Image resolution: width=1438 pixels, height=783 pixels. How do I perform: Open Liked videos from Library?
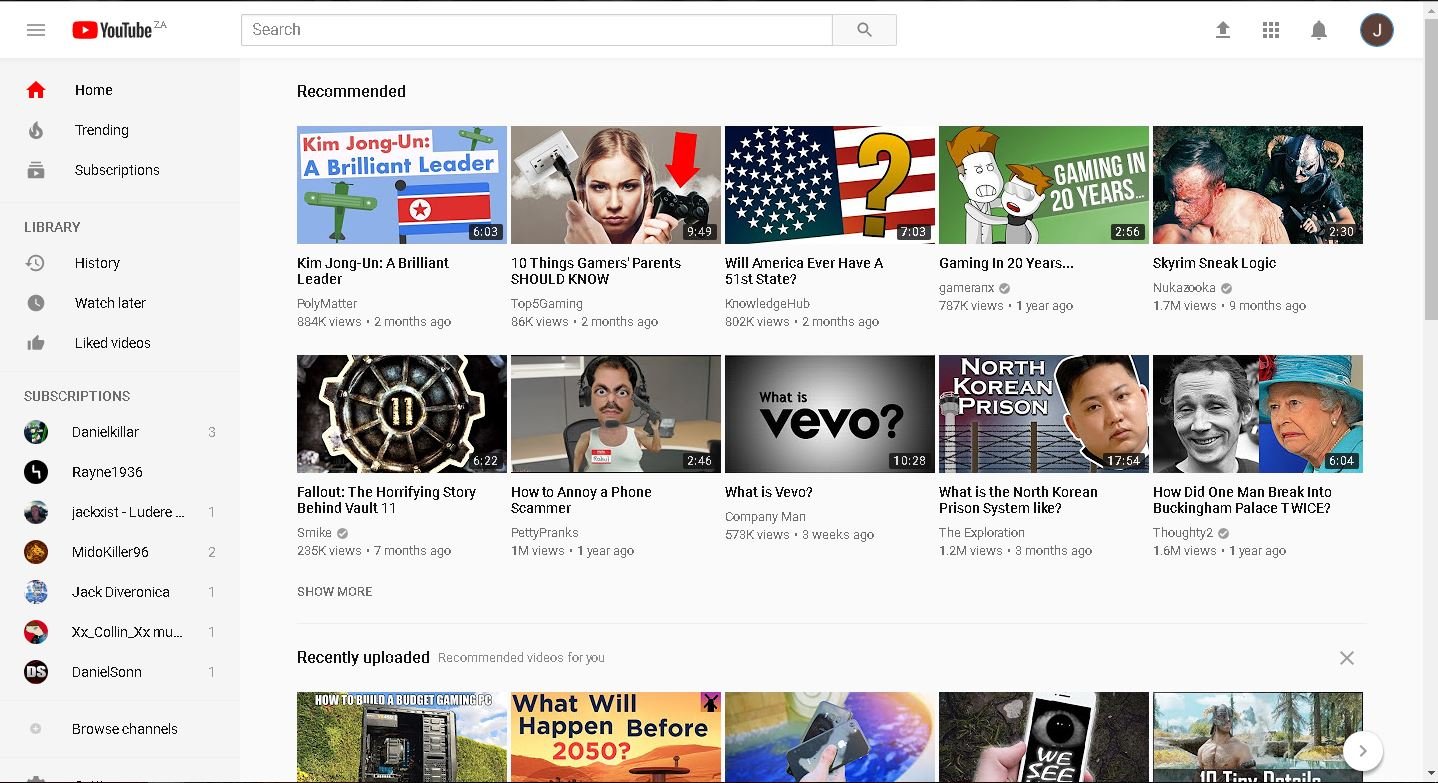tap(120, 343)
